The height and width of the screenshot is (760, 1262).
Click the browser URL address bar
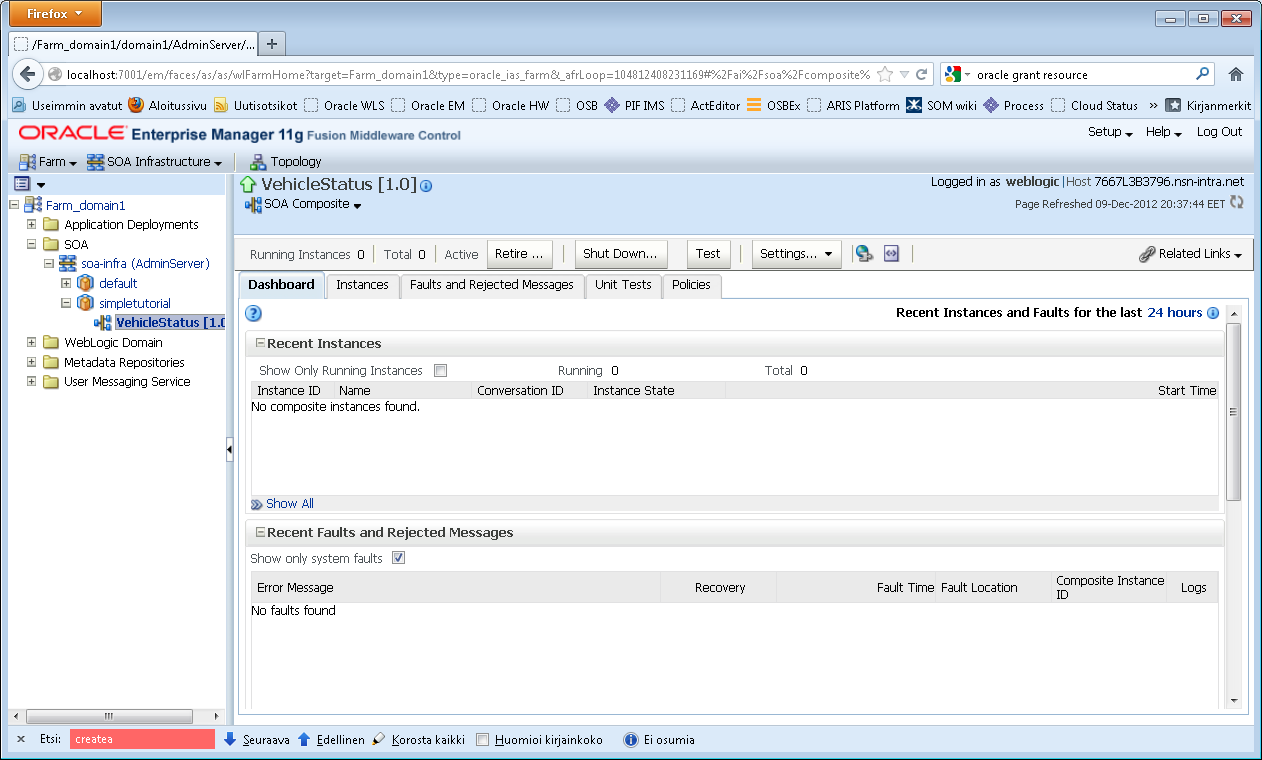(467, 74)
